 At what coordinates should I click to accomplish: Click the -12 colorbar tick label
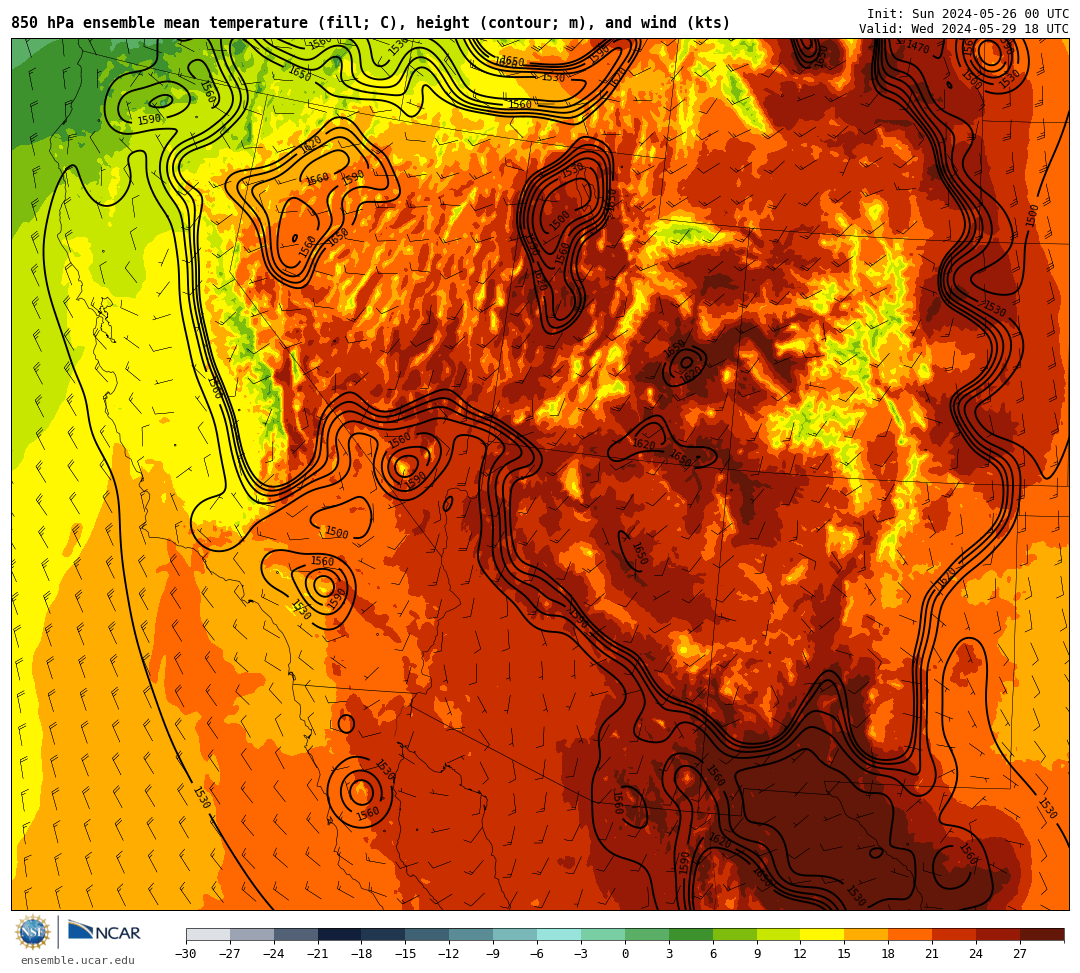coord(449,954)
